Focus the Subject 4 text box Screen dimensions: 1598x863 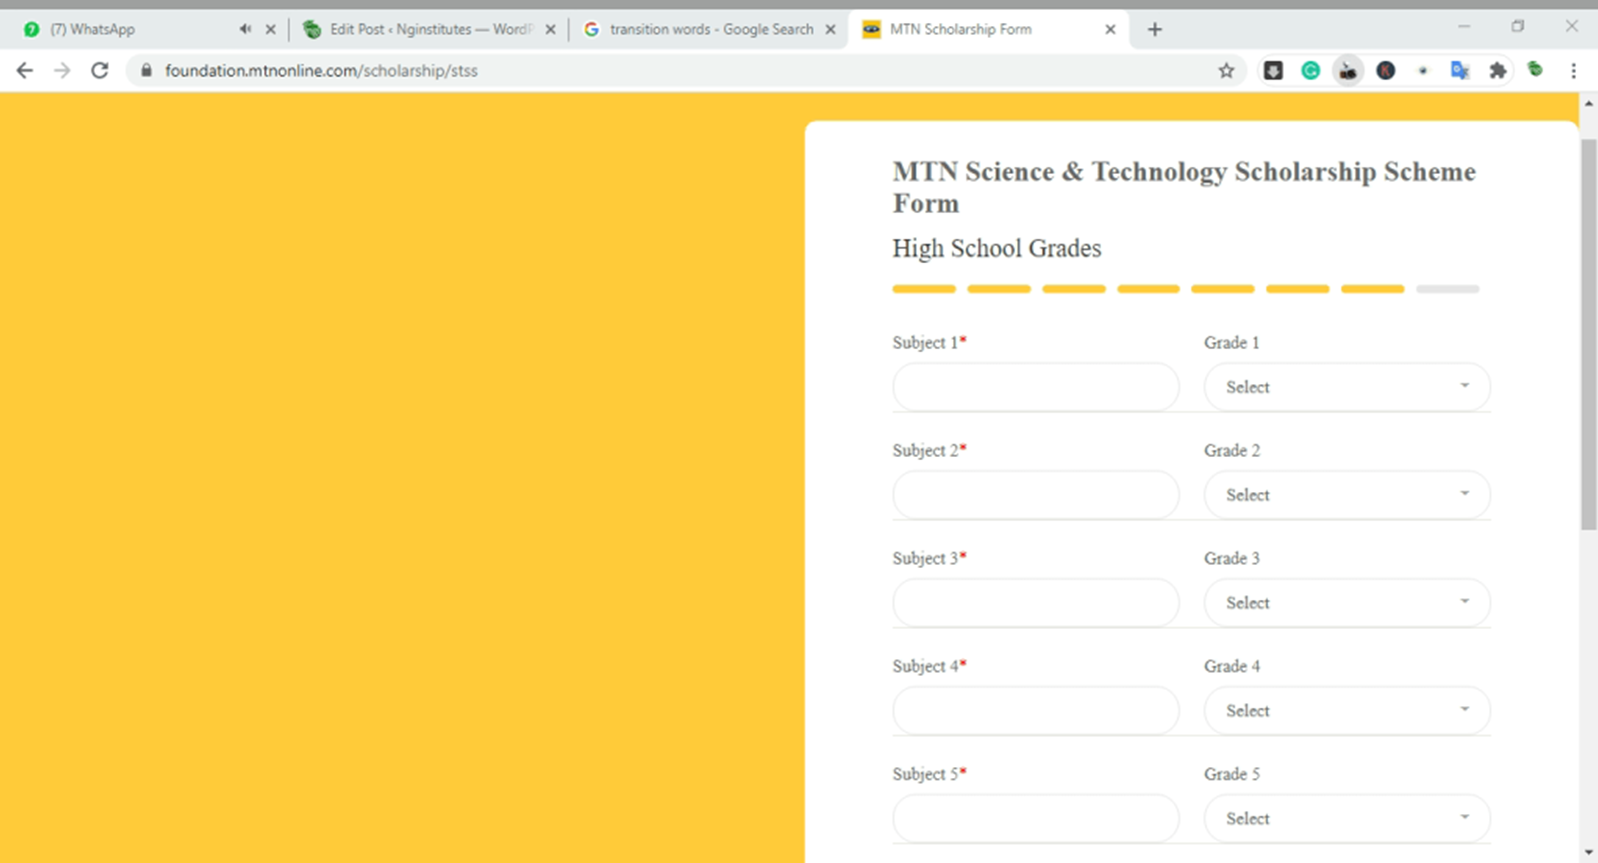click(1036, 711)
